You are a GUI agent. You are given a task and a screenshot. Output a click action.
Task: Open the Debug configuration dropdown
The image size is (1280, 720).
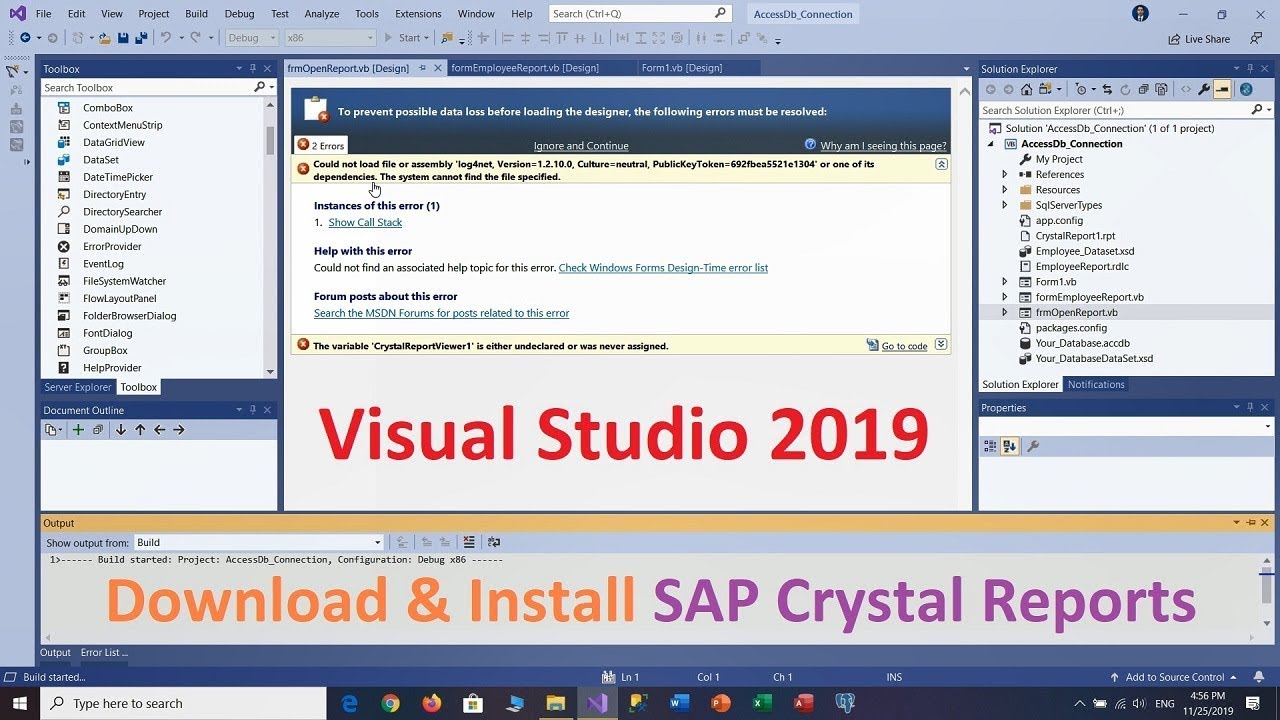251,38
